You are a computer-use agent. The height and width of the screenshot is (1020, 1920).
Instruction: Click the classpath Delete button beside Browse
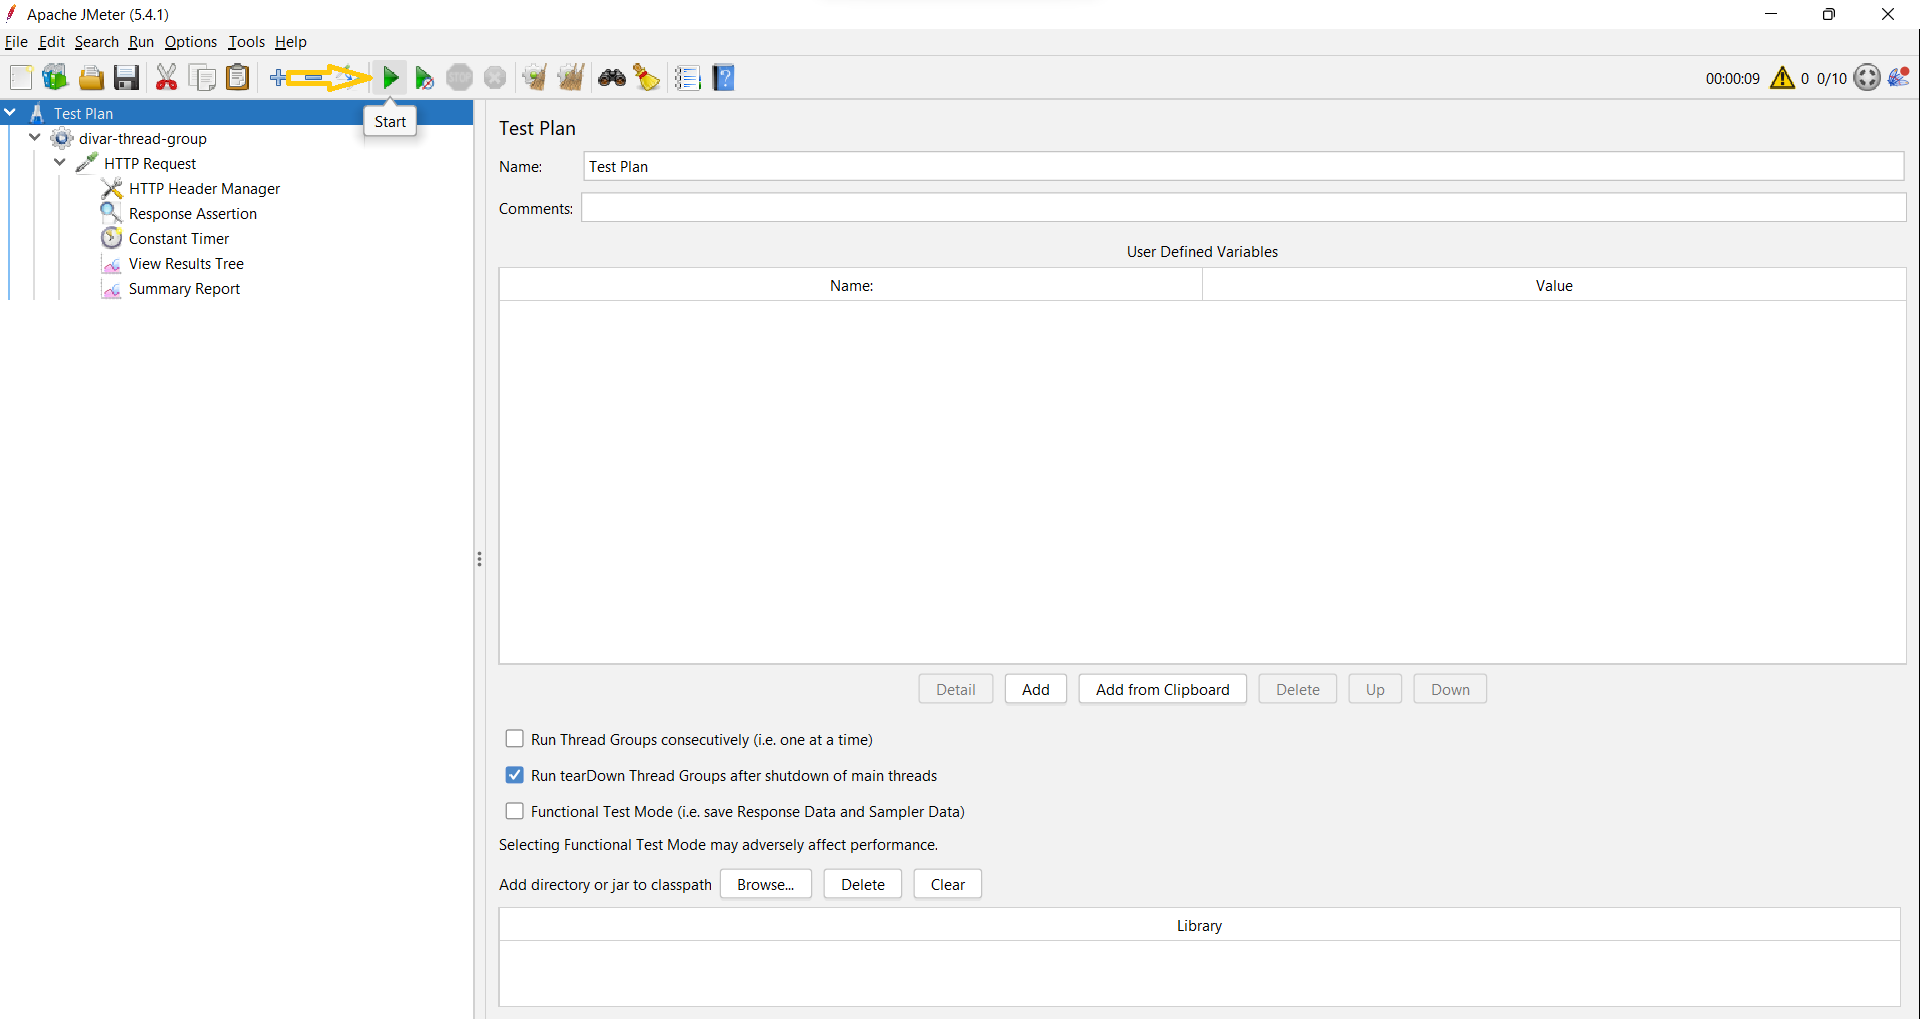(x=863, y=884)
